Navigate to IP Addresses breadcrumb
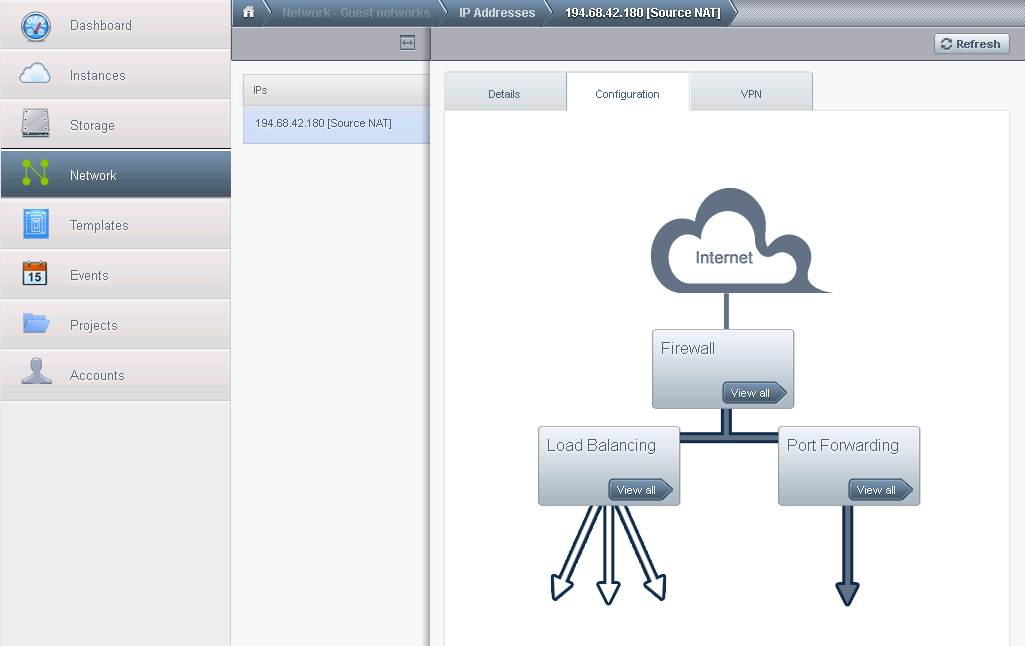This screenshot has width=1025, height=646. click(x=497, y=13)
